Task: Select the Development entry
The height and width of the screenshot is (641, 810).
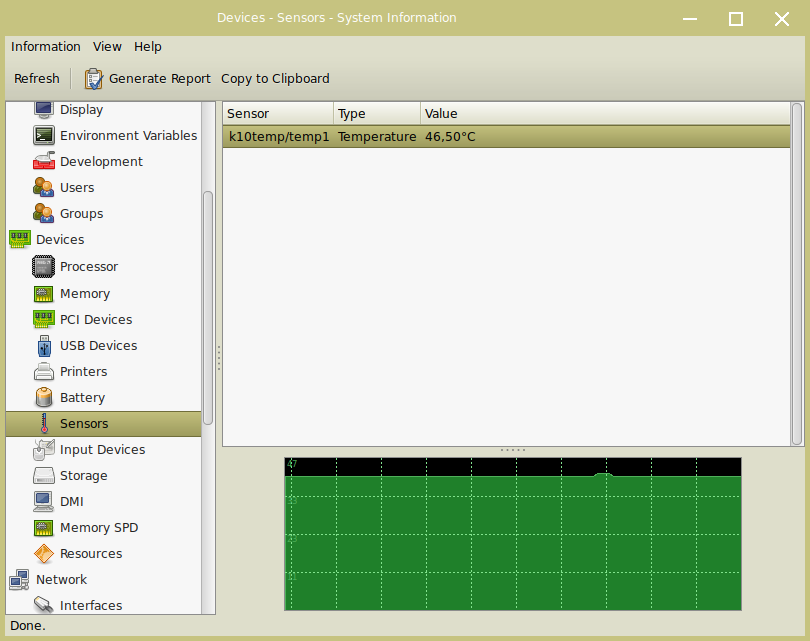Action: (x=101, y=161)
